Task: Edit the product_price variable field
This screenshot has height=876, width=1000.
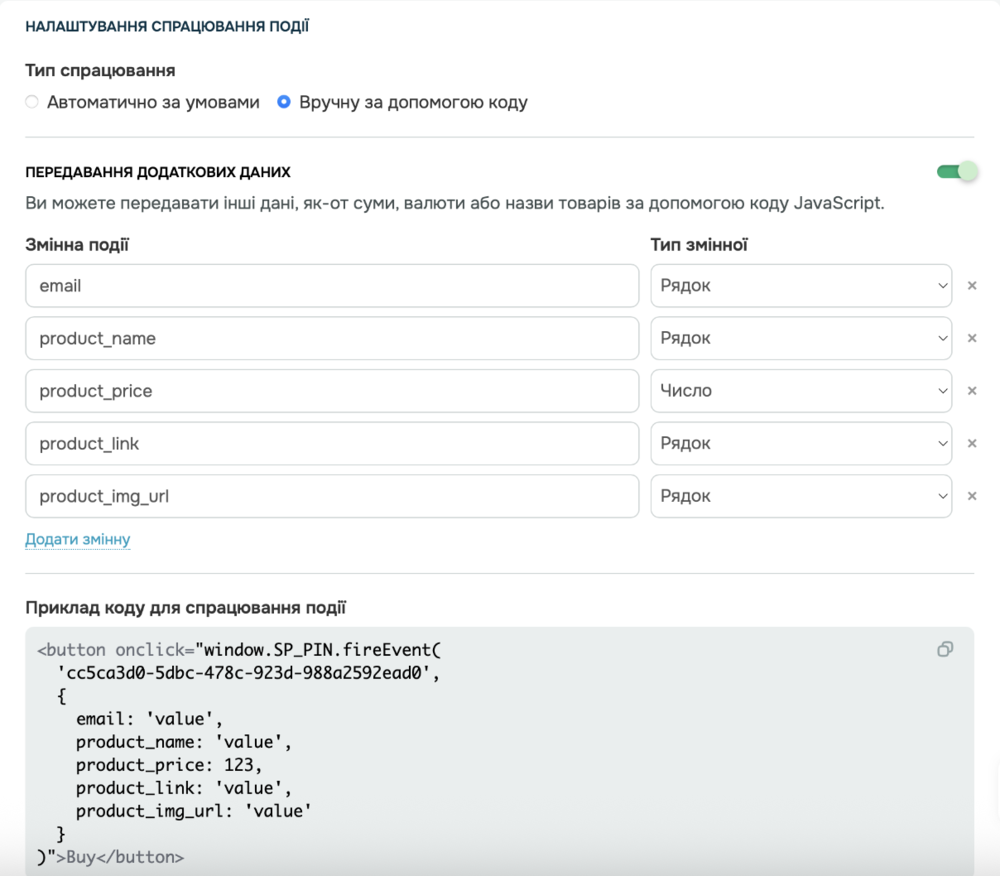Action: [332, 391]
